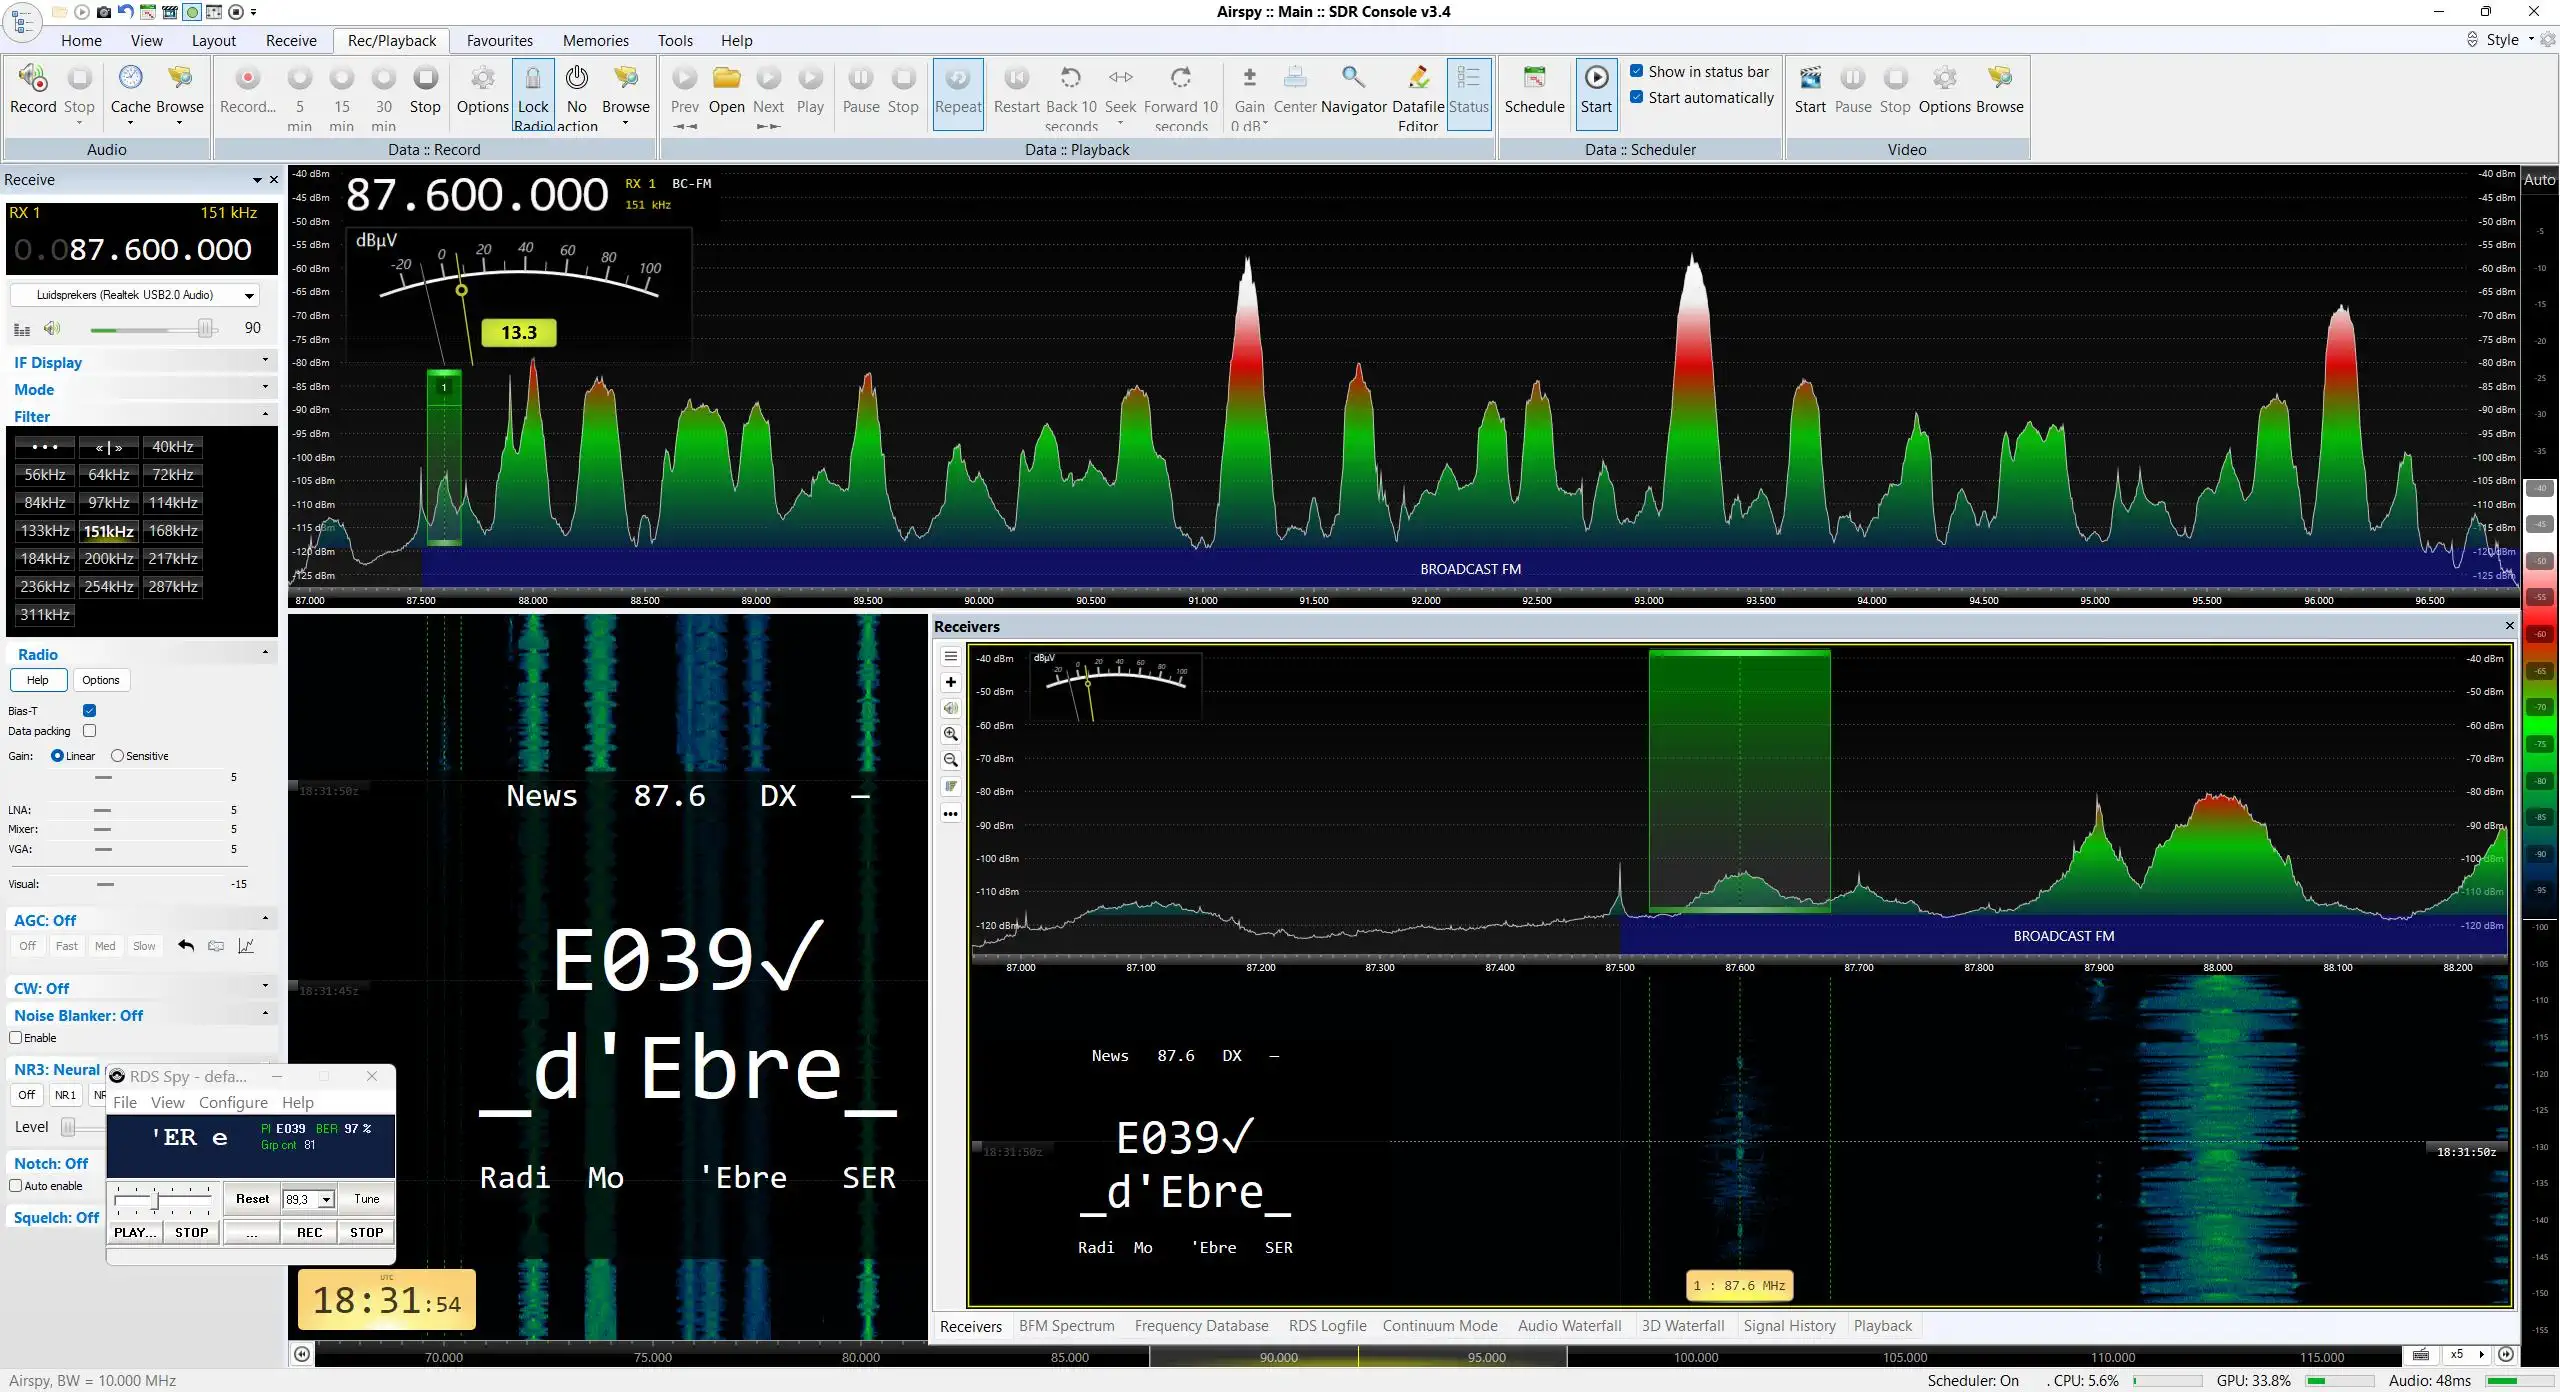Enable the Noise Blanker checkbox
Viewport: 2560px width, 1392px height.
click(x=16, y=1038)
